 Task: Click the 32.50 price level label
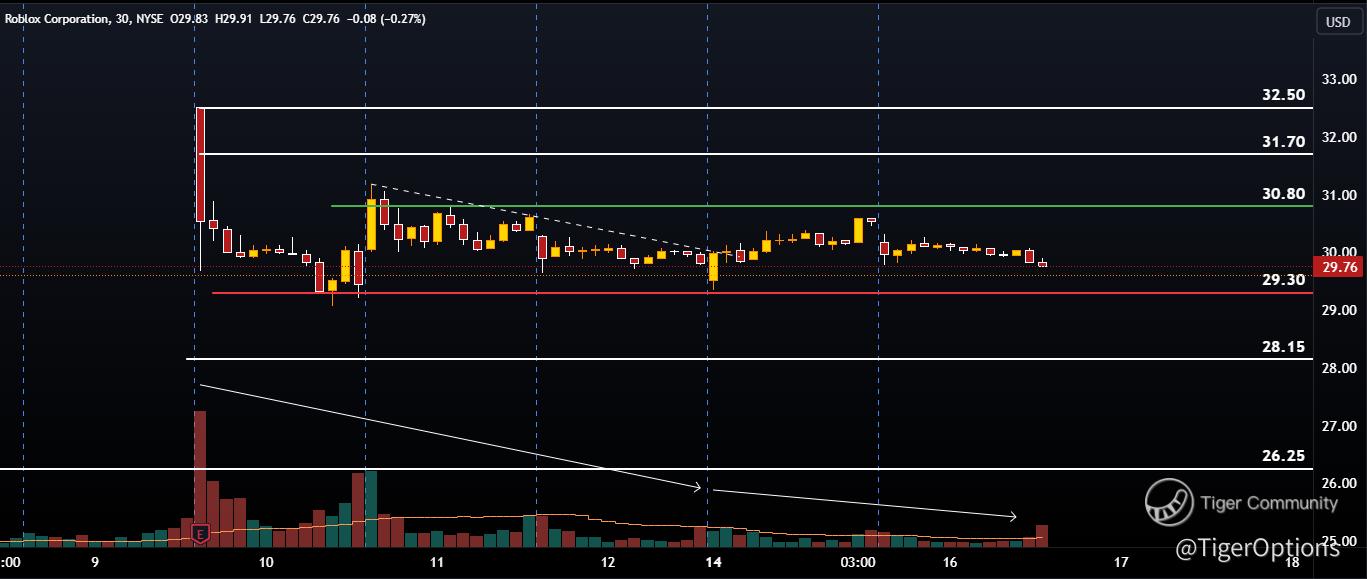pos(1283,95)
